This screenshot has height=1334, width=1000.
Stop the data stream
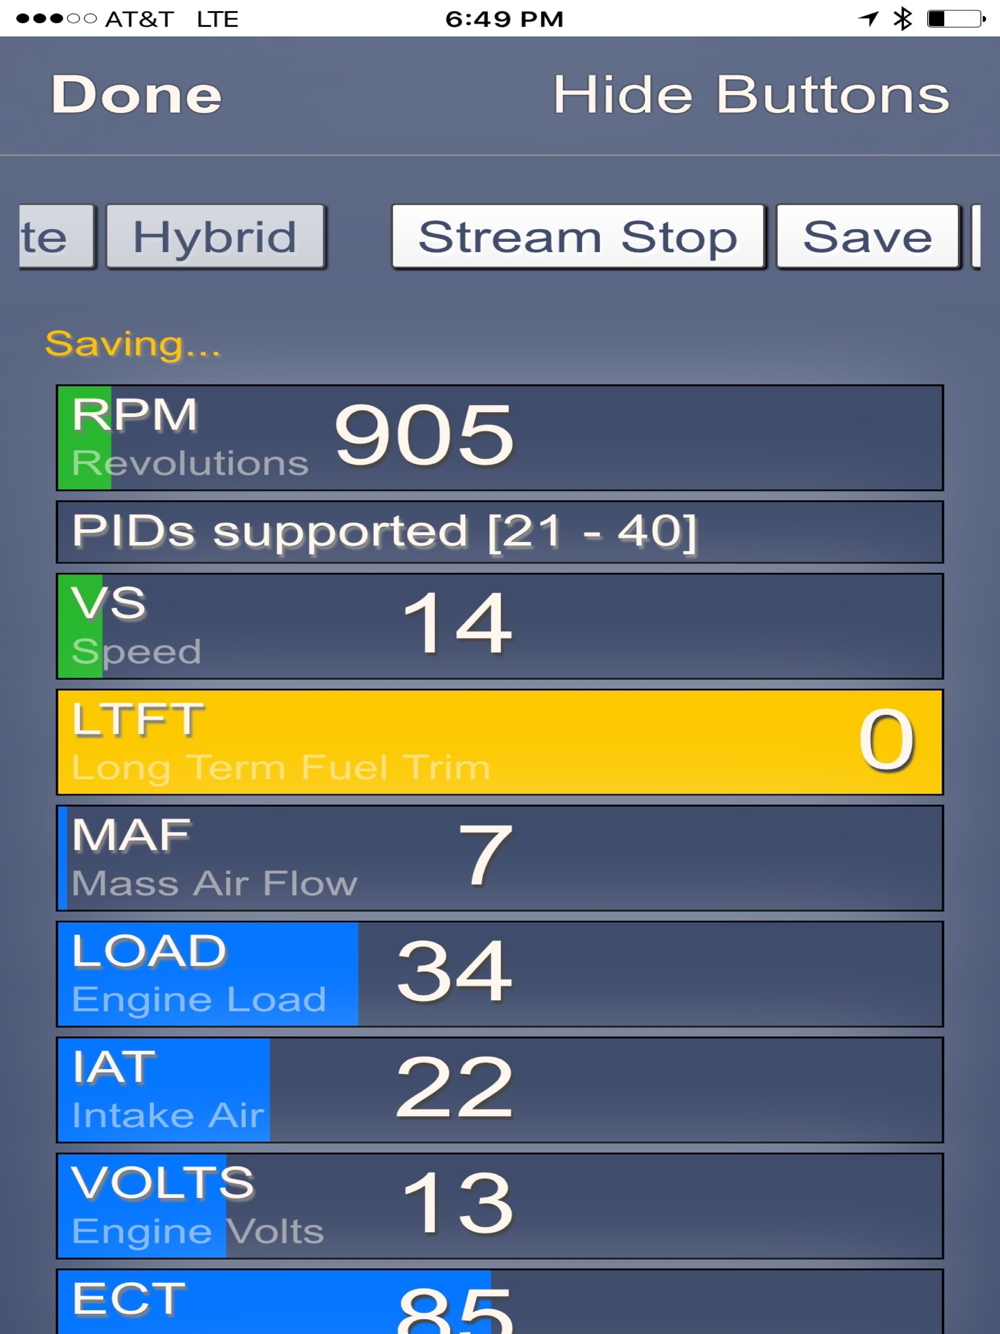578,237
